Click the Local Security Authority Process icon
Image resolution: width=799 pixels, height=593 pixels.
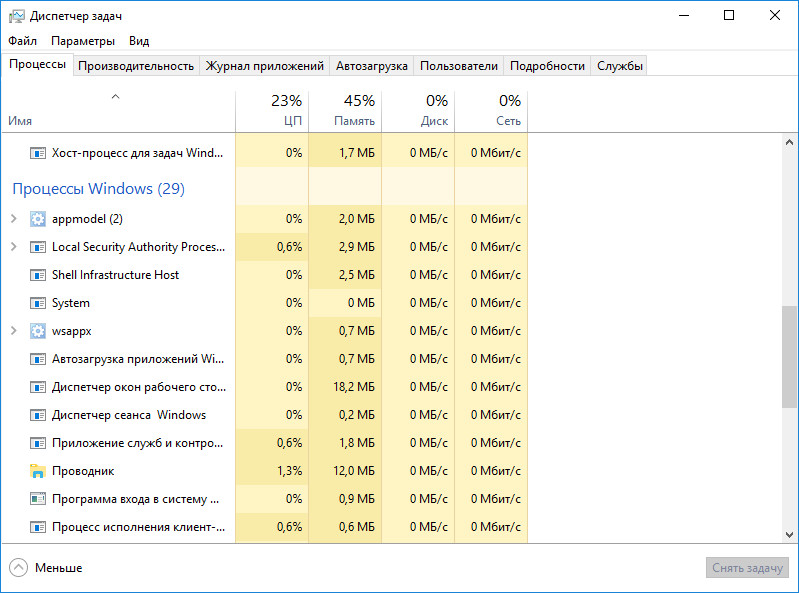[38, 247]
